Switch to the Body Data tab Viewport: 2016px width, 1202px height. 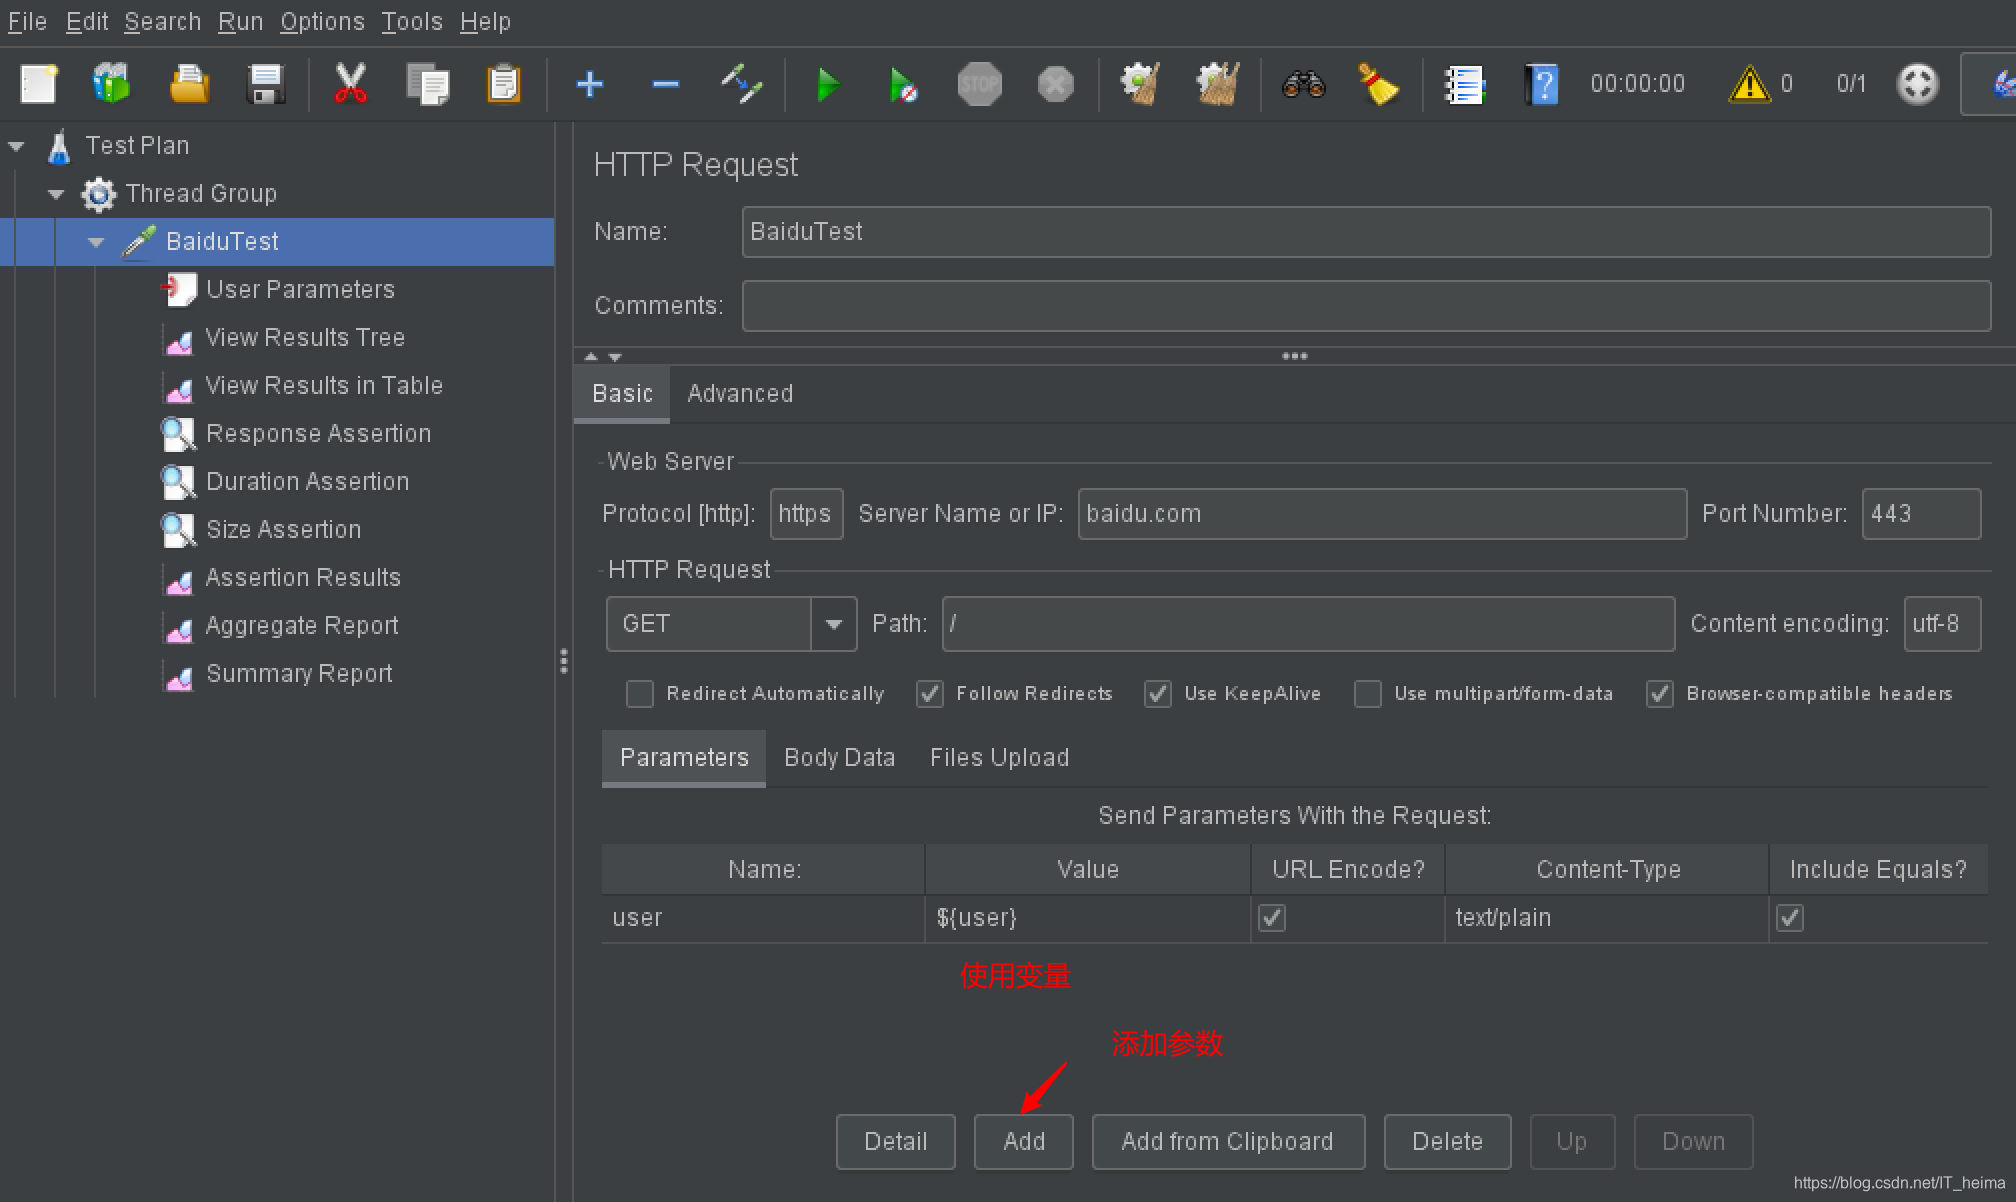pos(839,758)
